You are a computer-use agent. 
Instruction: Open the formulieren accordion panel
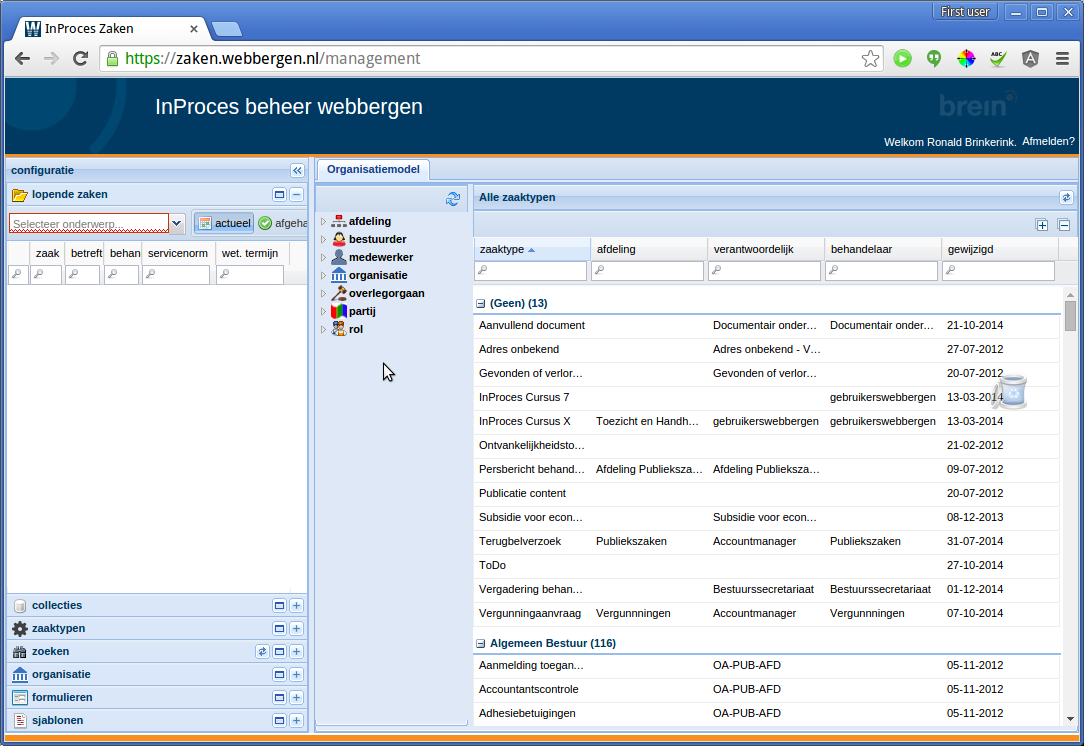pos(157,698)
